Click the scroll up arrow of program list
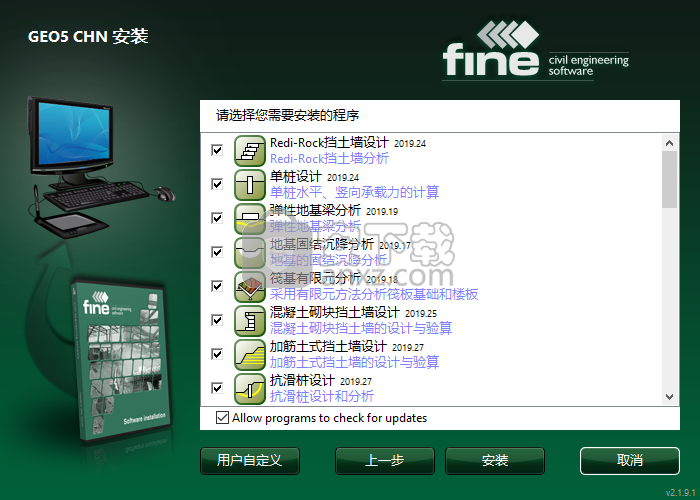Image resolution: width=700 pixels, height=500 pixels. point(669,143)
